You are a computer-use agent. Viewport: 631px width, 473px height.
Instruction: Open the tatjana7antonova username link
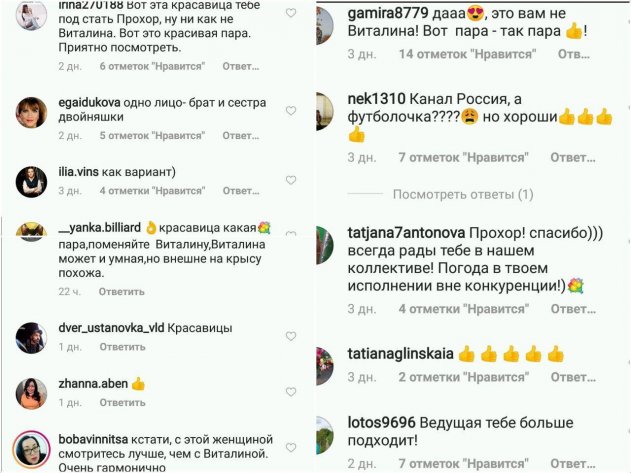pos(406,233)
